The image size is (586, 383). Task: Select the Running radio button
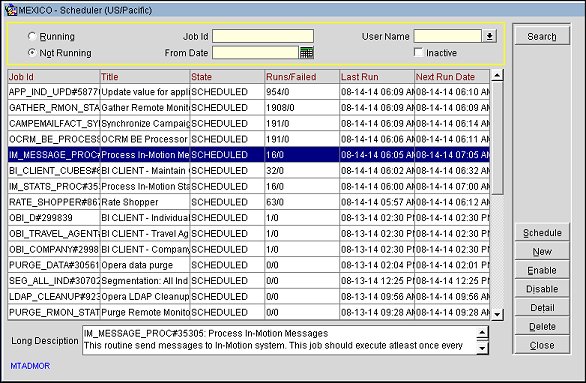point(32,36)
